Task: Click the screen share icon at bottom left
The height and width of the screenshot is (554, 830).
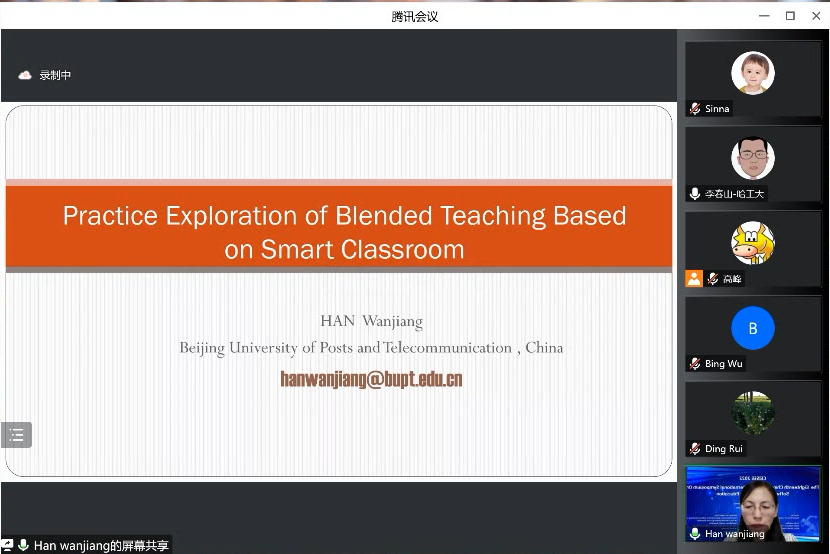Action: [x=7, y=546]
